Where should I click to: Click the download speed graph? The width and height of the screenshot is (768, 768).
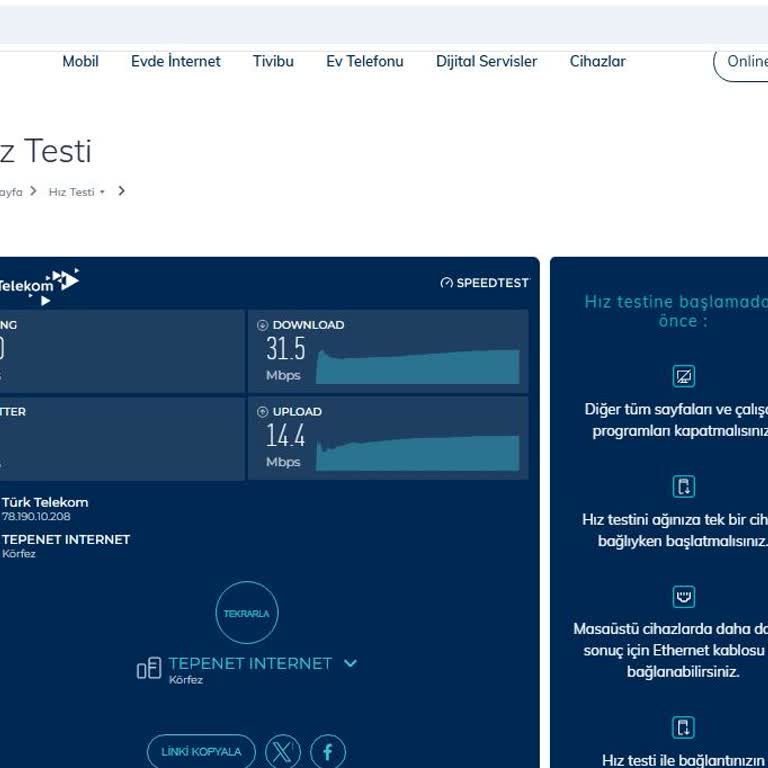click(x=418, y=366)
